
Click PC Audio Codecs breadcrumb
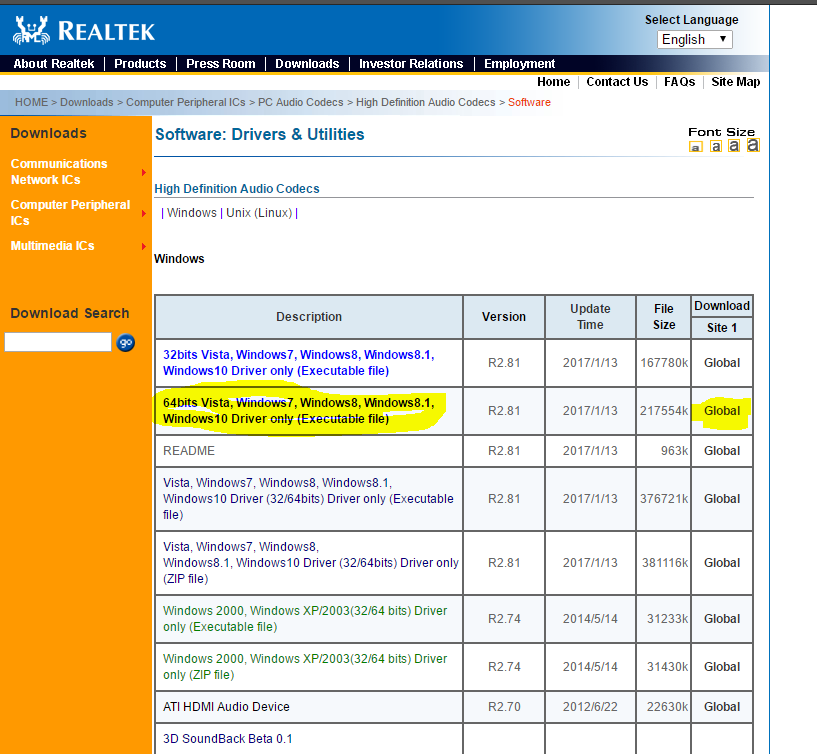click(x=301, y=102)
